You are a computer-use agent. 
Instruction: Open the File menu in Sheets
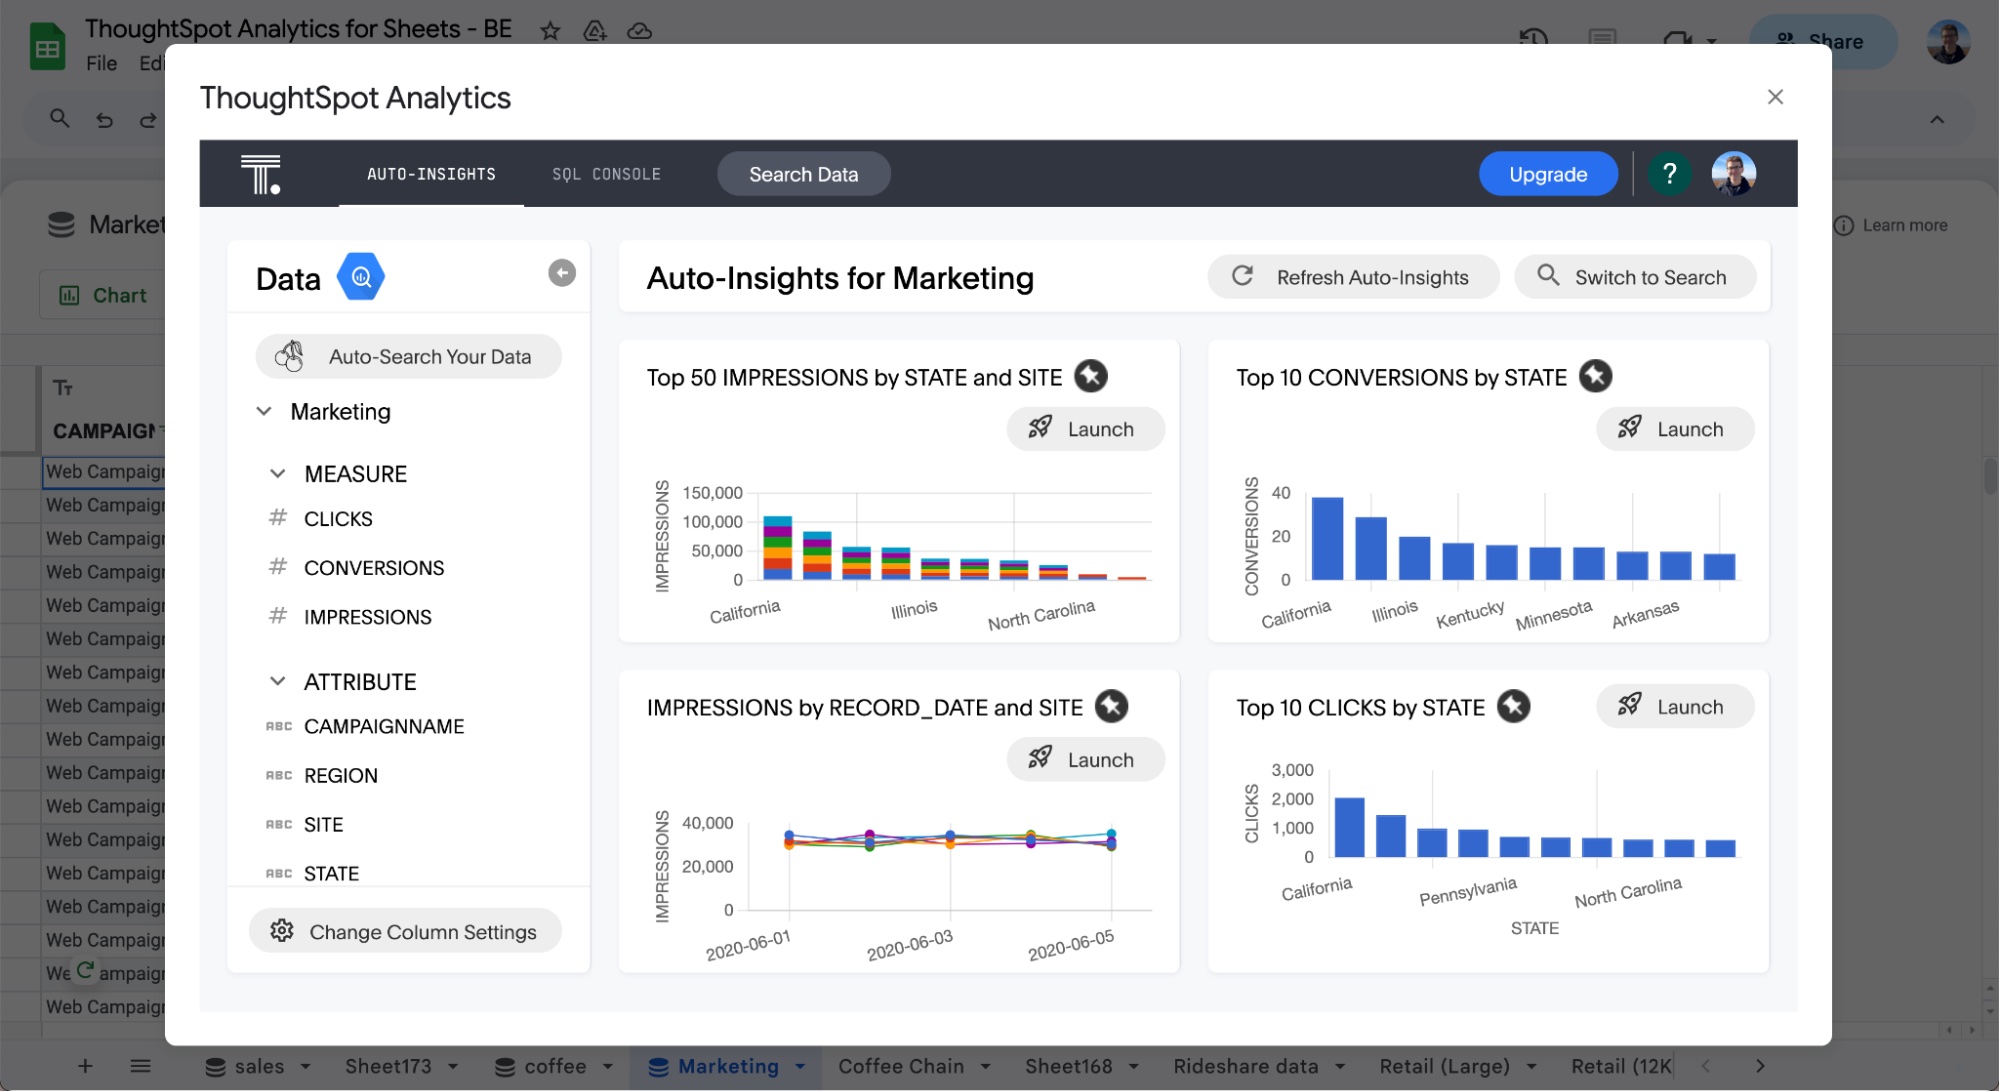click(101, 63)
